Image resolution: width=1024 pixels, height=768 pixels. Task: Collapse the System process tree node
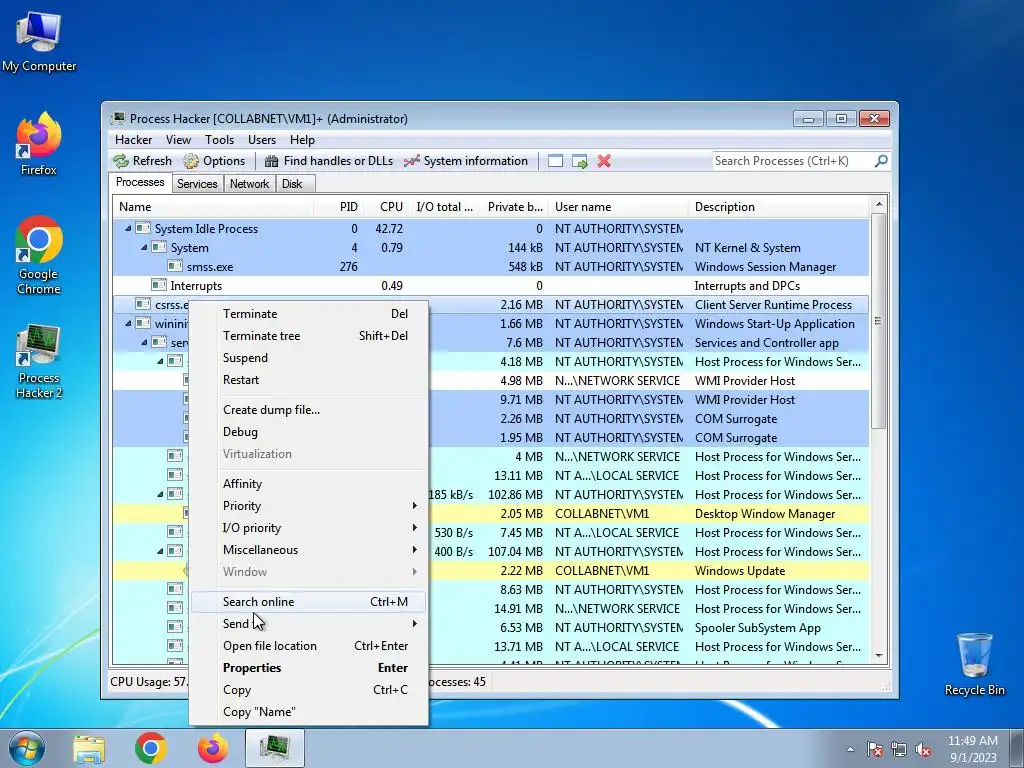coord(144,248)
